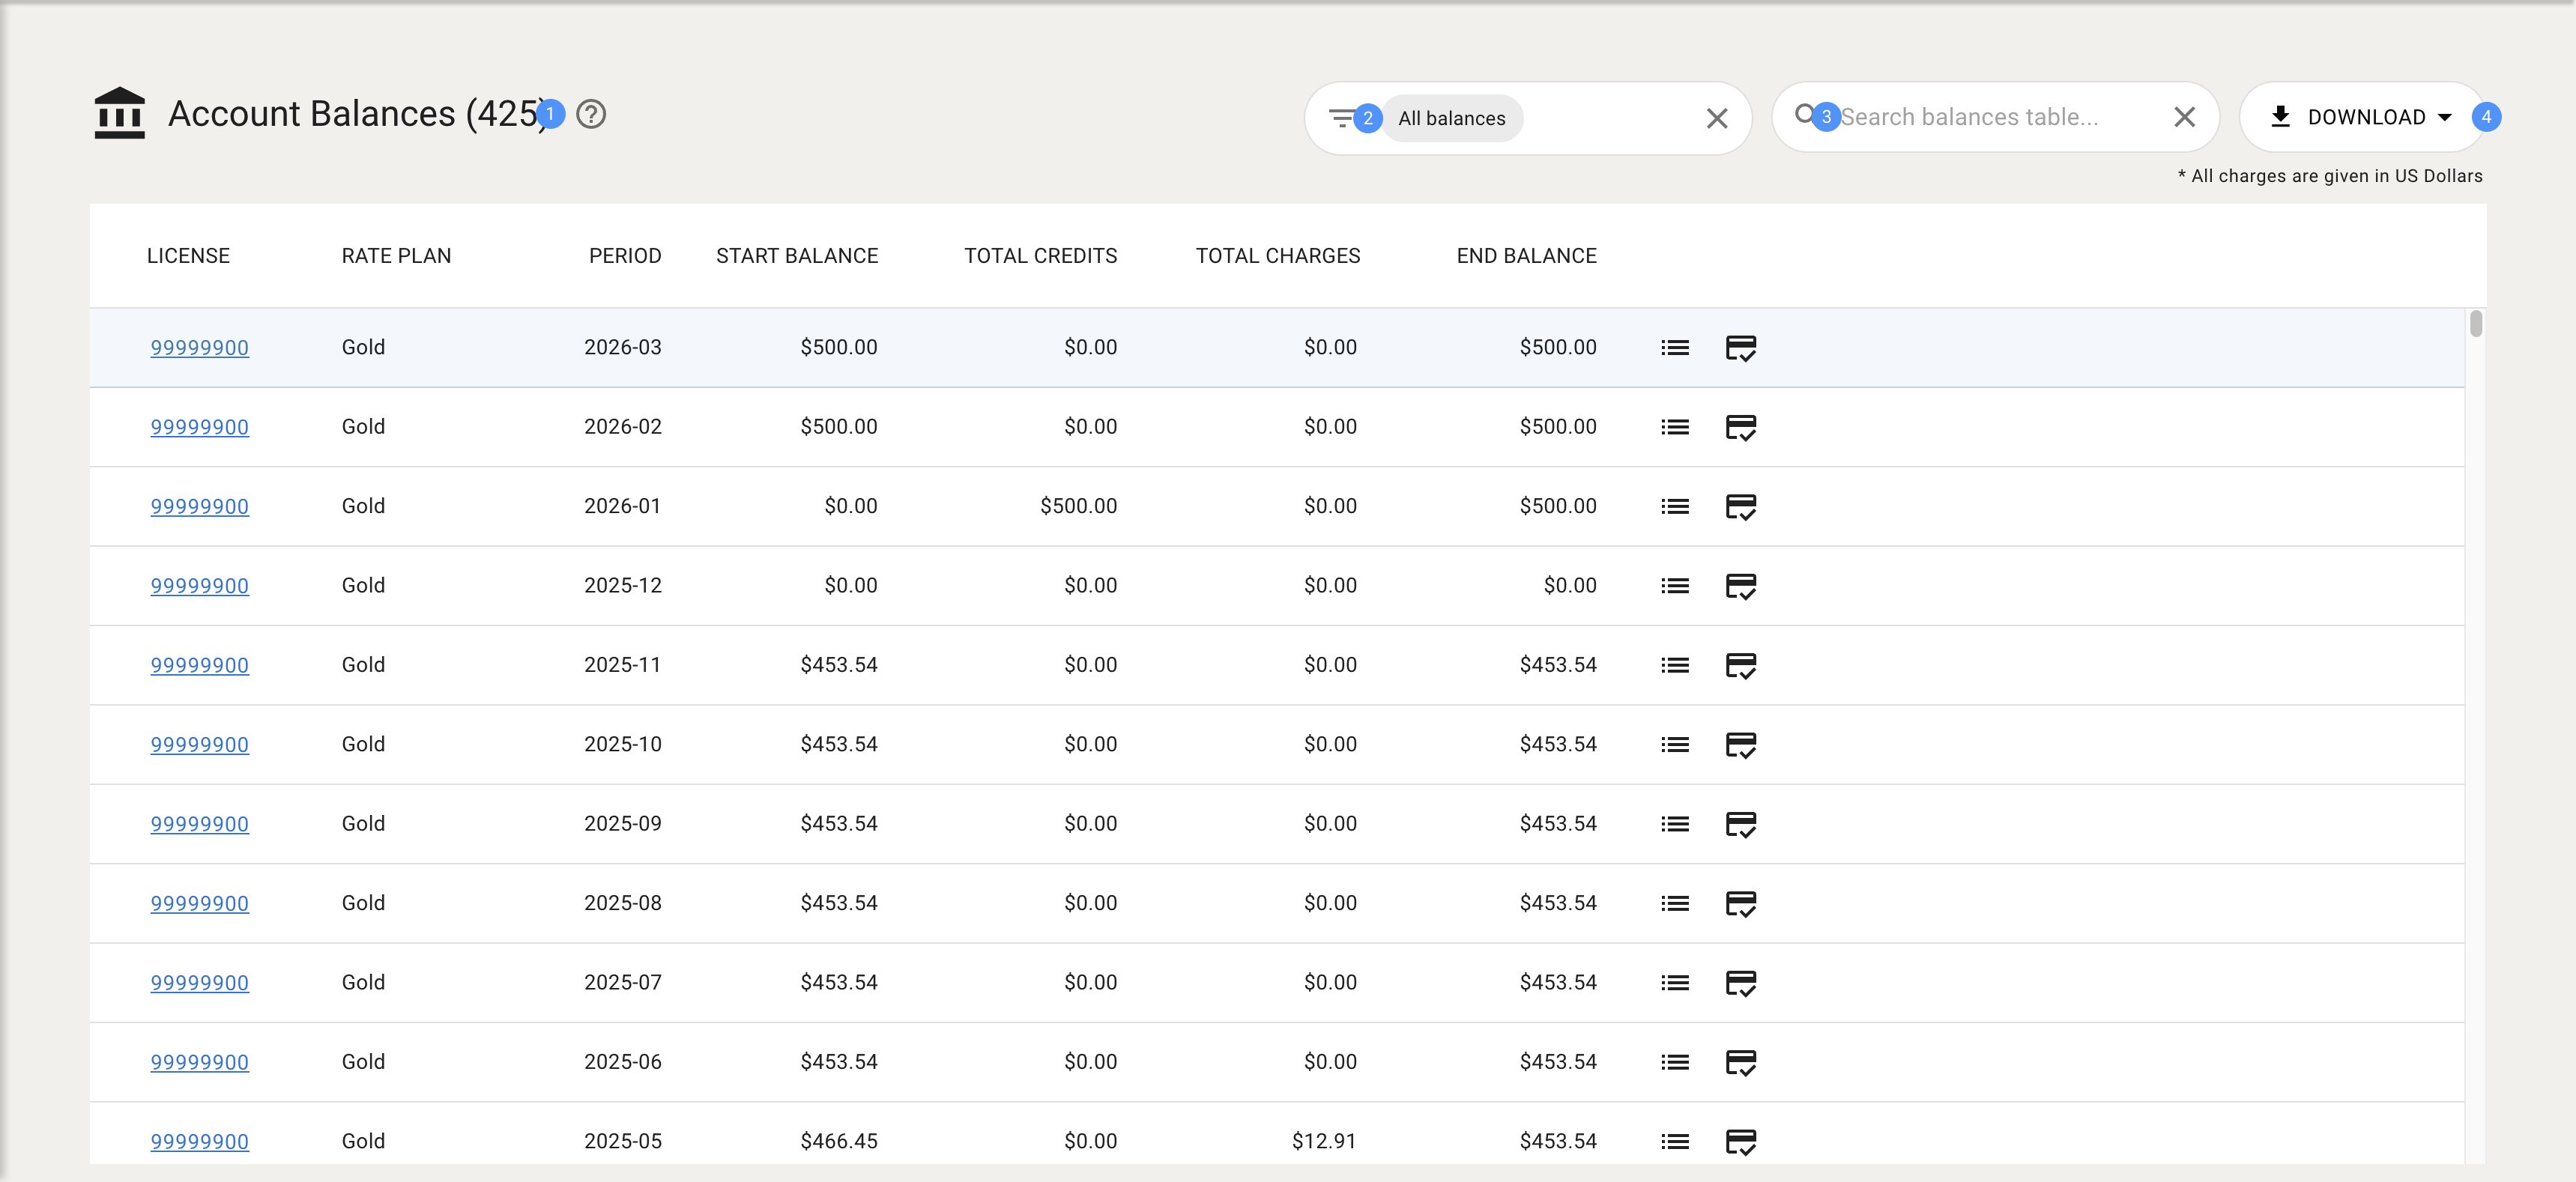Select the $466.45 start balance cell
This screenshot has height=1182, width=2576.
[x=838, y=1142]
